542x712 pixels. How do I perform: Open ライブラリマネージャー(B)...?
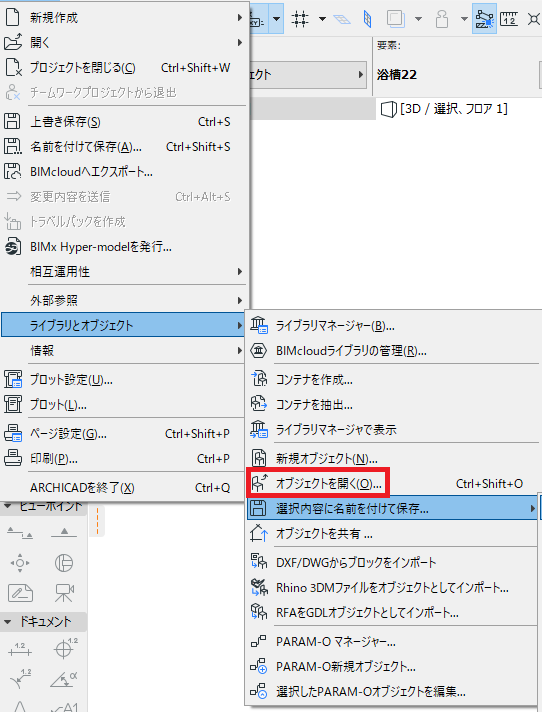pyautogui.click(x=393, y=326)
